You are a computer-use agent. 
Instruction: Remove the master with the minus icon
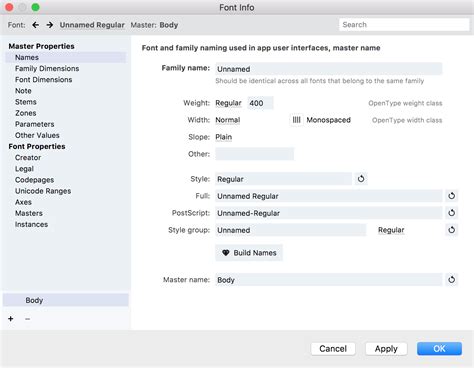click(x=28, y=319)
